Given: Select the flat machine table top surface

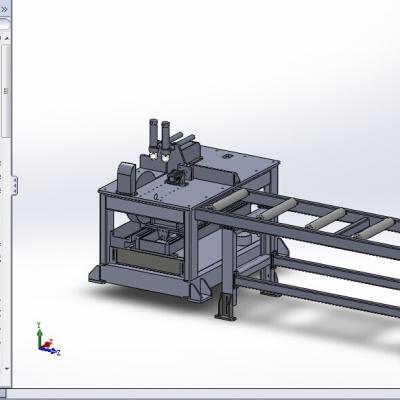Looking at the screenshot, I should 190,177.
